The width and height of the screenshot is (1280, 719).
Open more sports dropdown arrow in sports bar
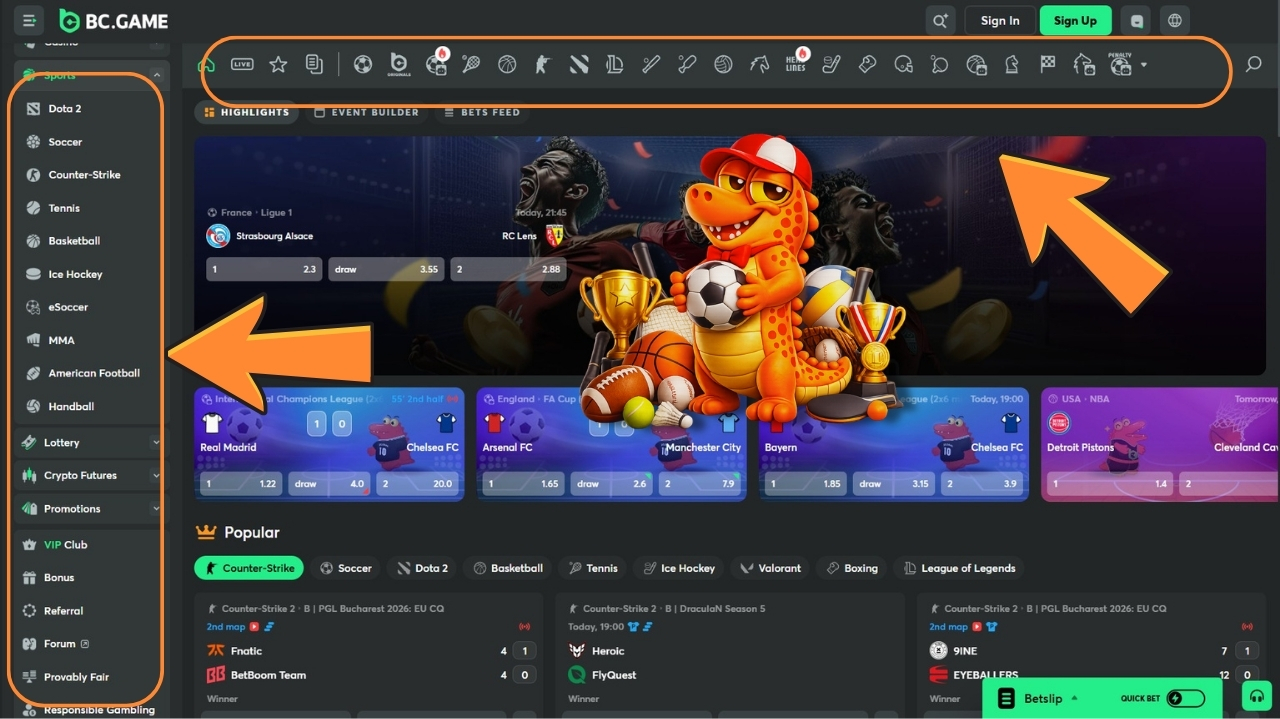tap(1144, 65)
